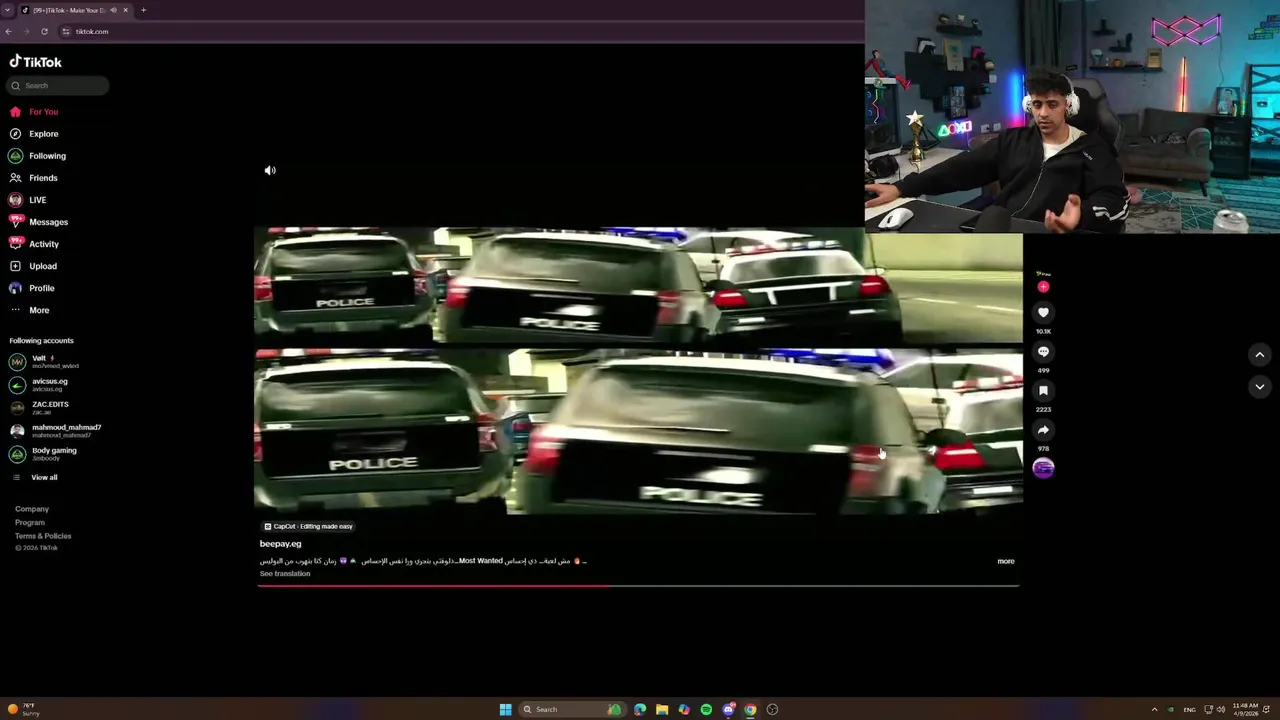The image size is (1280, 720).
Task: Share the video with the arrow icon
Action: tap(1043, 430)
